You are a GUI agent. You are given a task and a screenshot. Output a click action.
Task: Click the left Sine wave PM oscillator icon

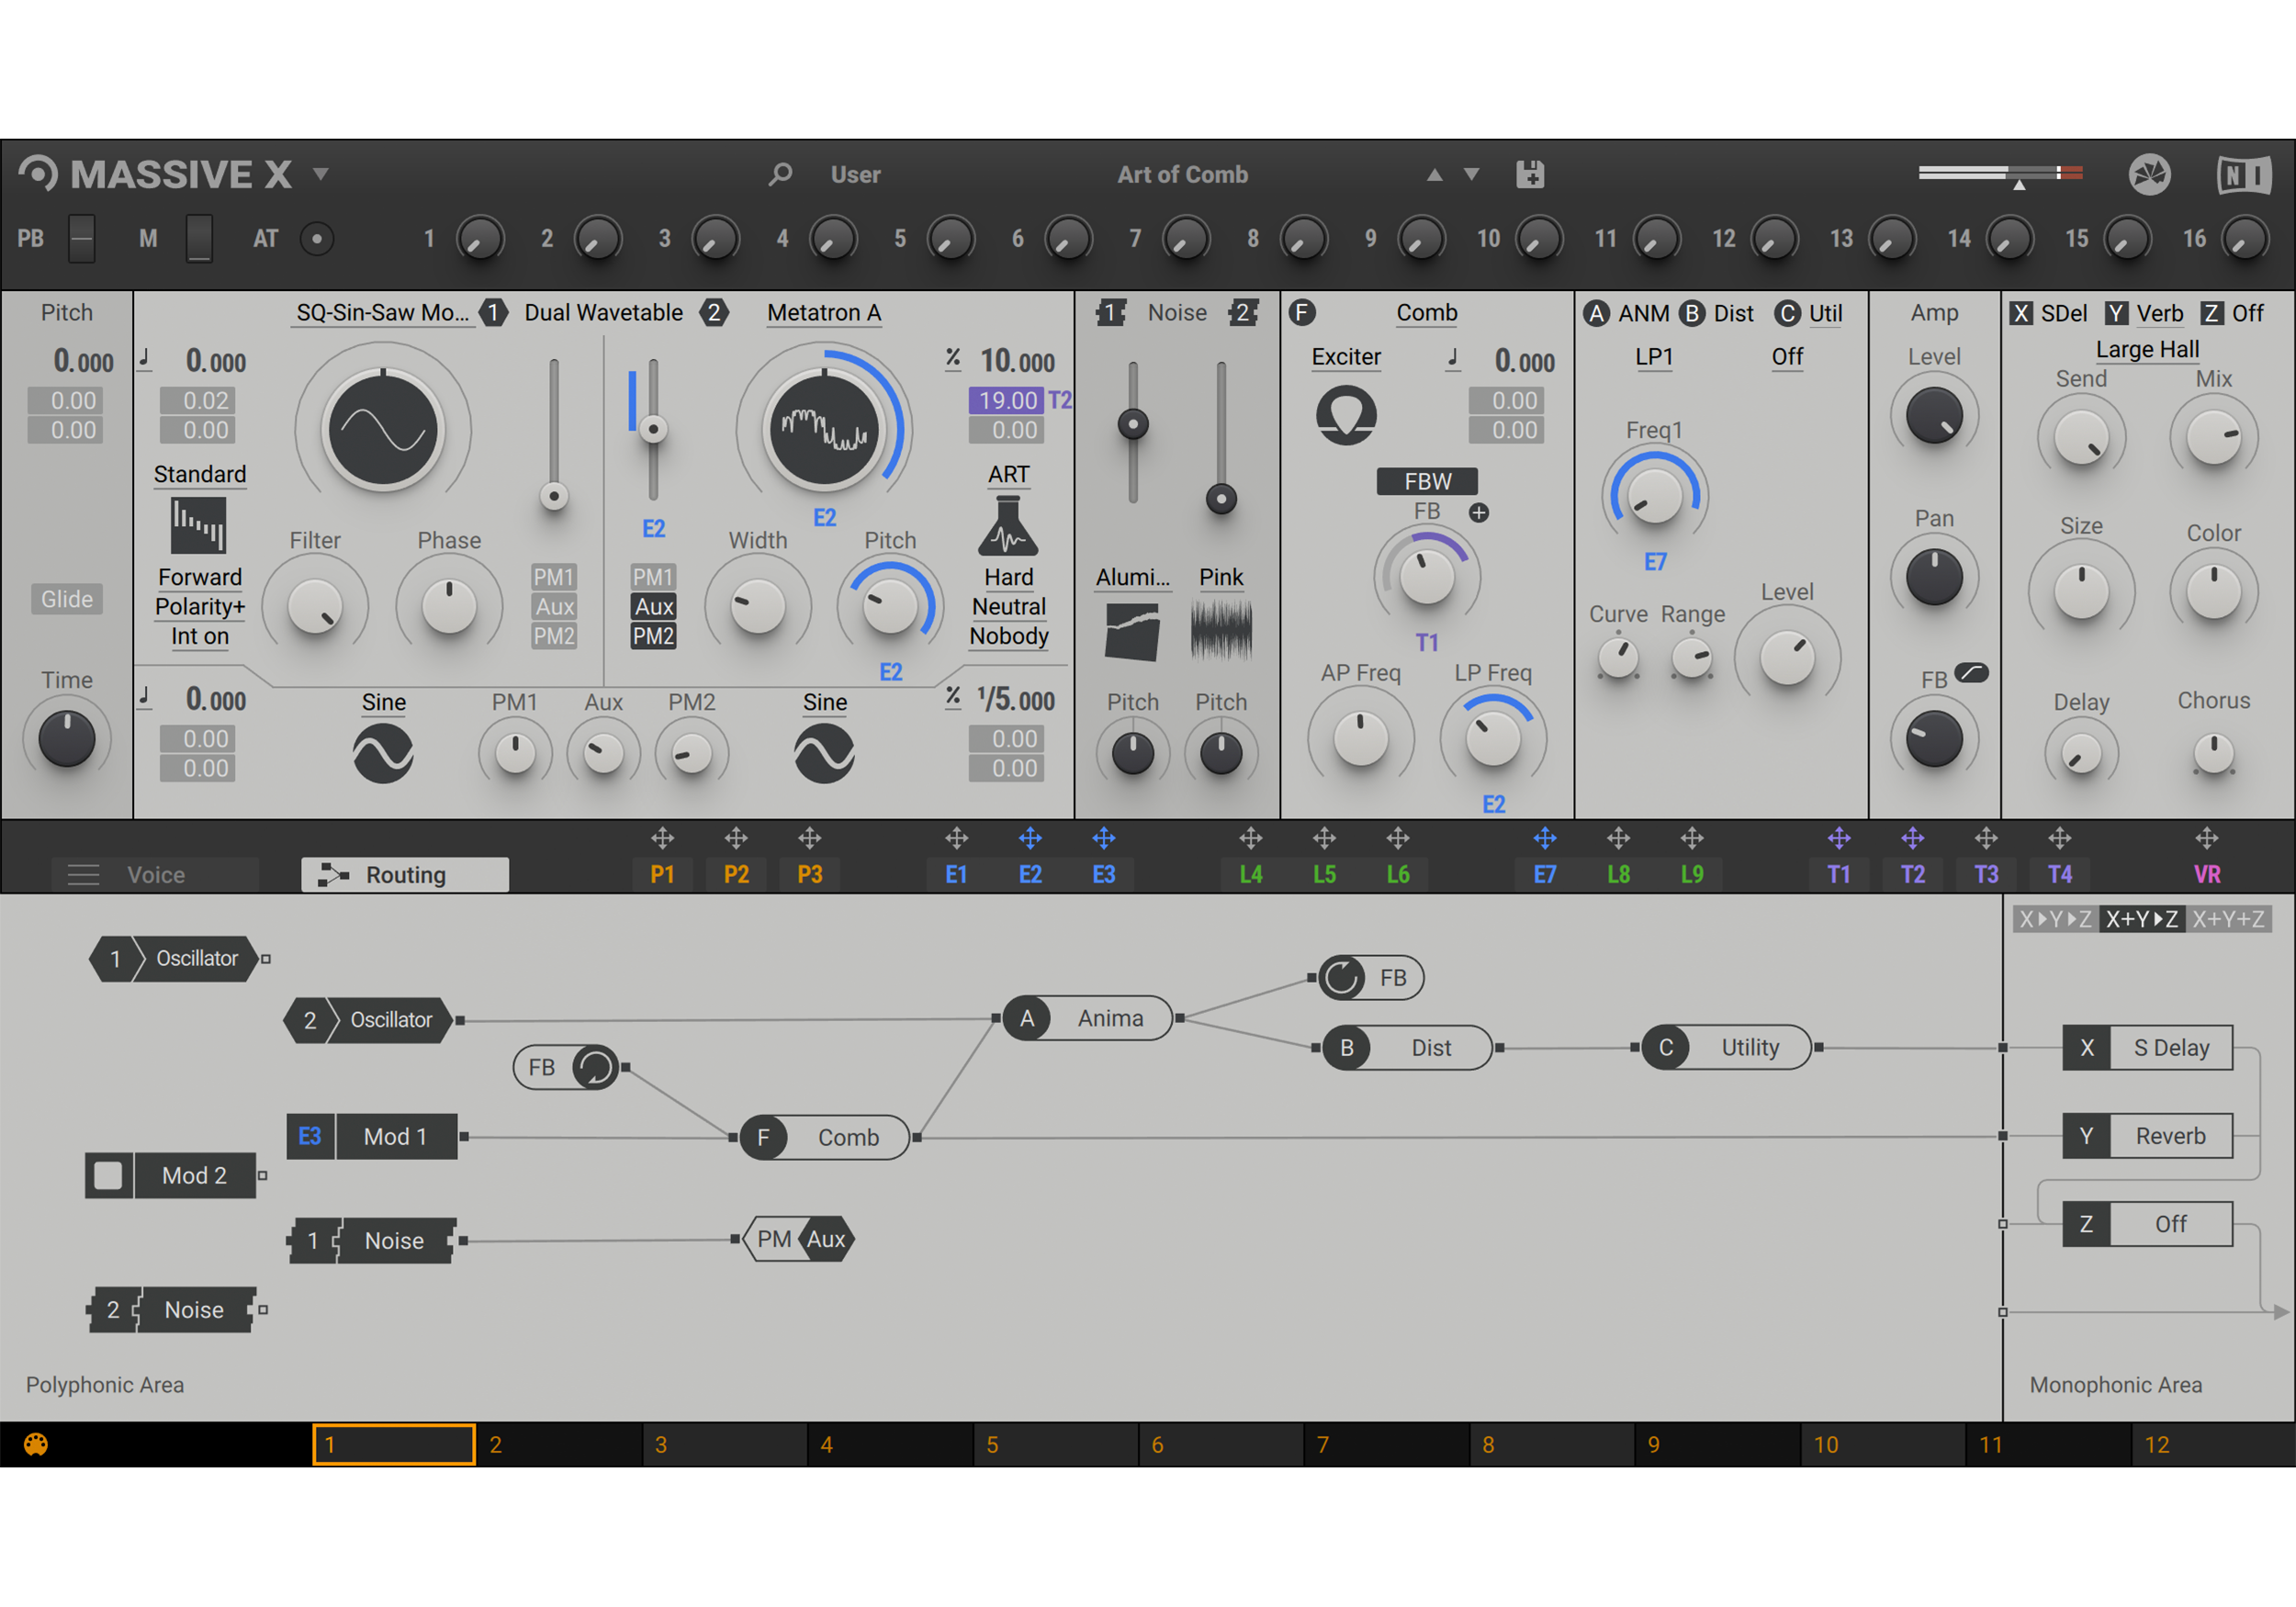click(383, 753)
